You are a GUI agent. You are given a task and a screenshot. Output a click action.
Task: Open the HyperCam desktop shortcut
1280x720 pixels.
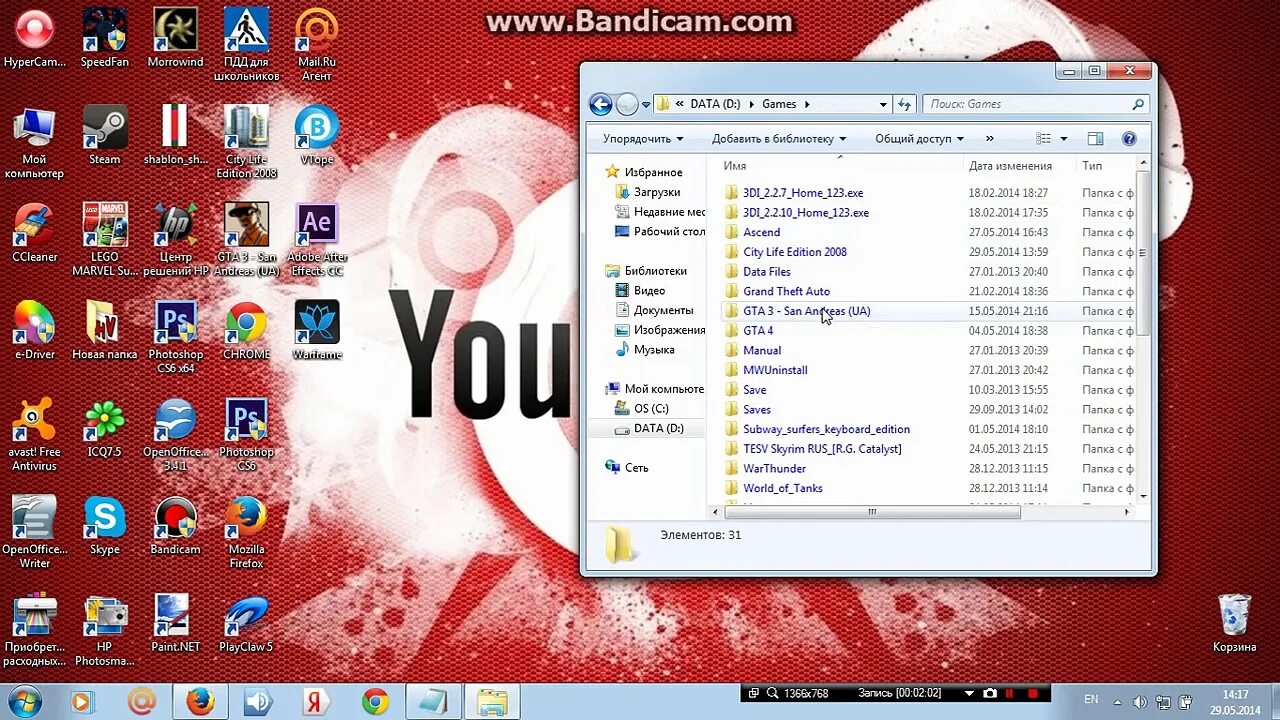click(34, 38)
